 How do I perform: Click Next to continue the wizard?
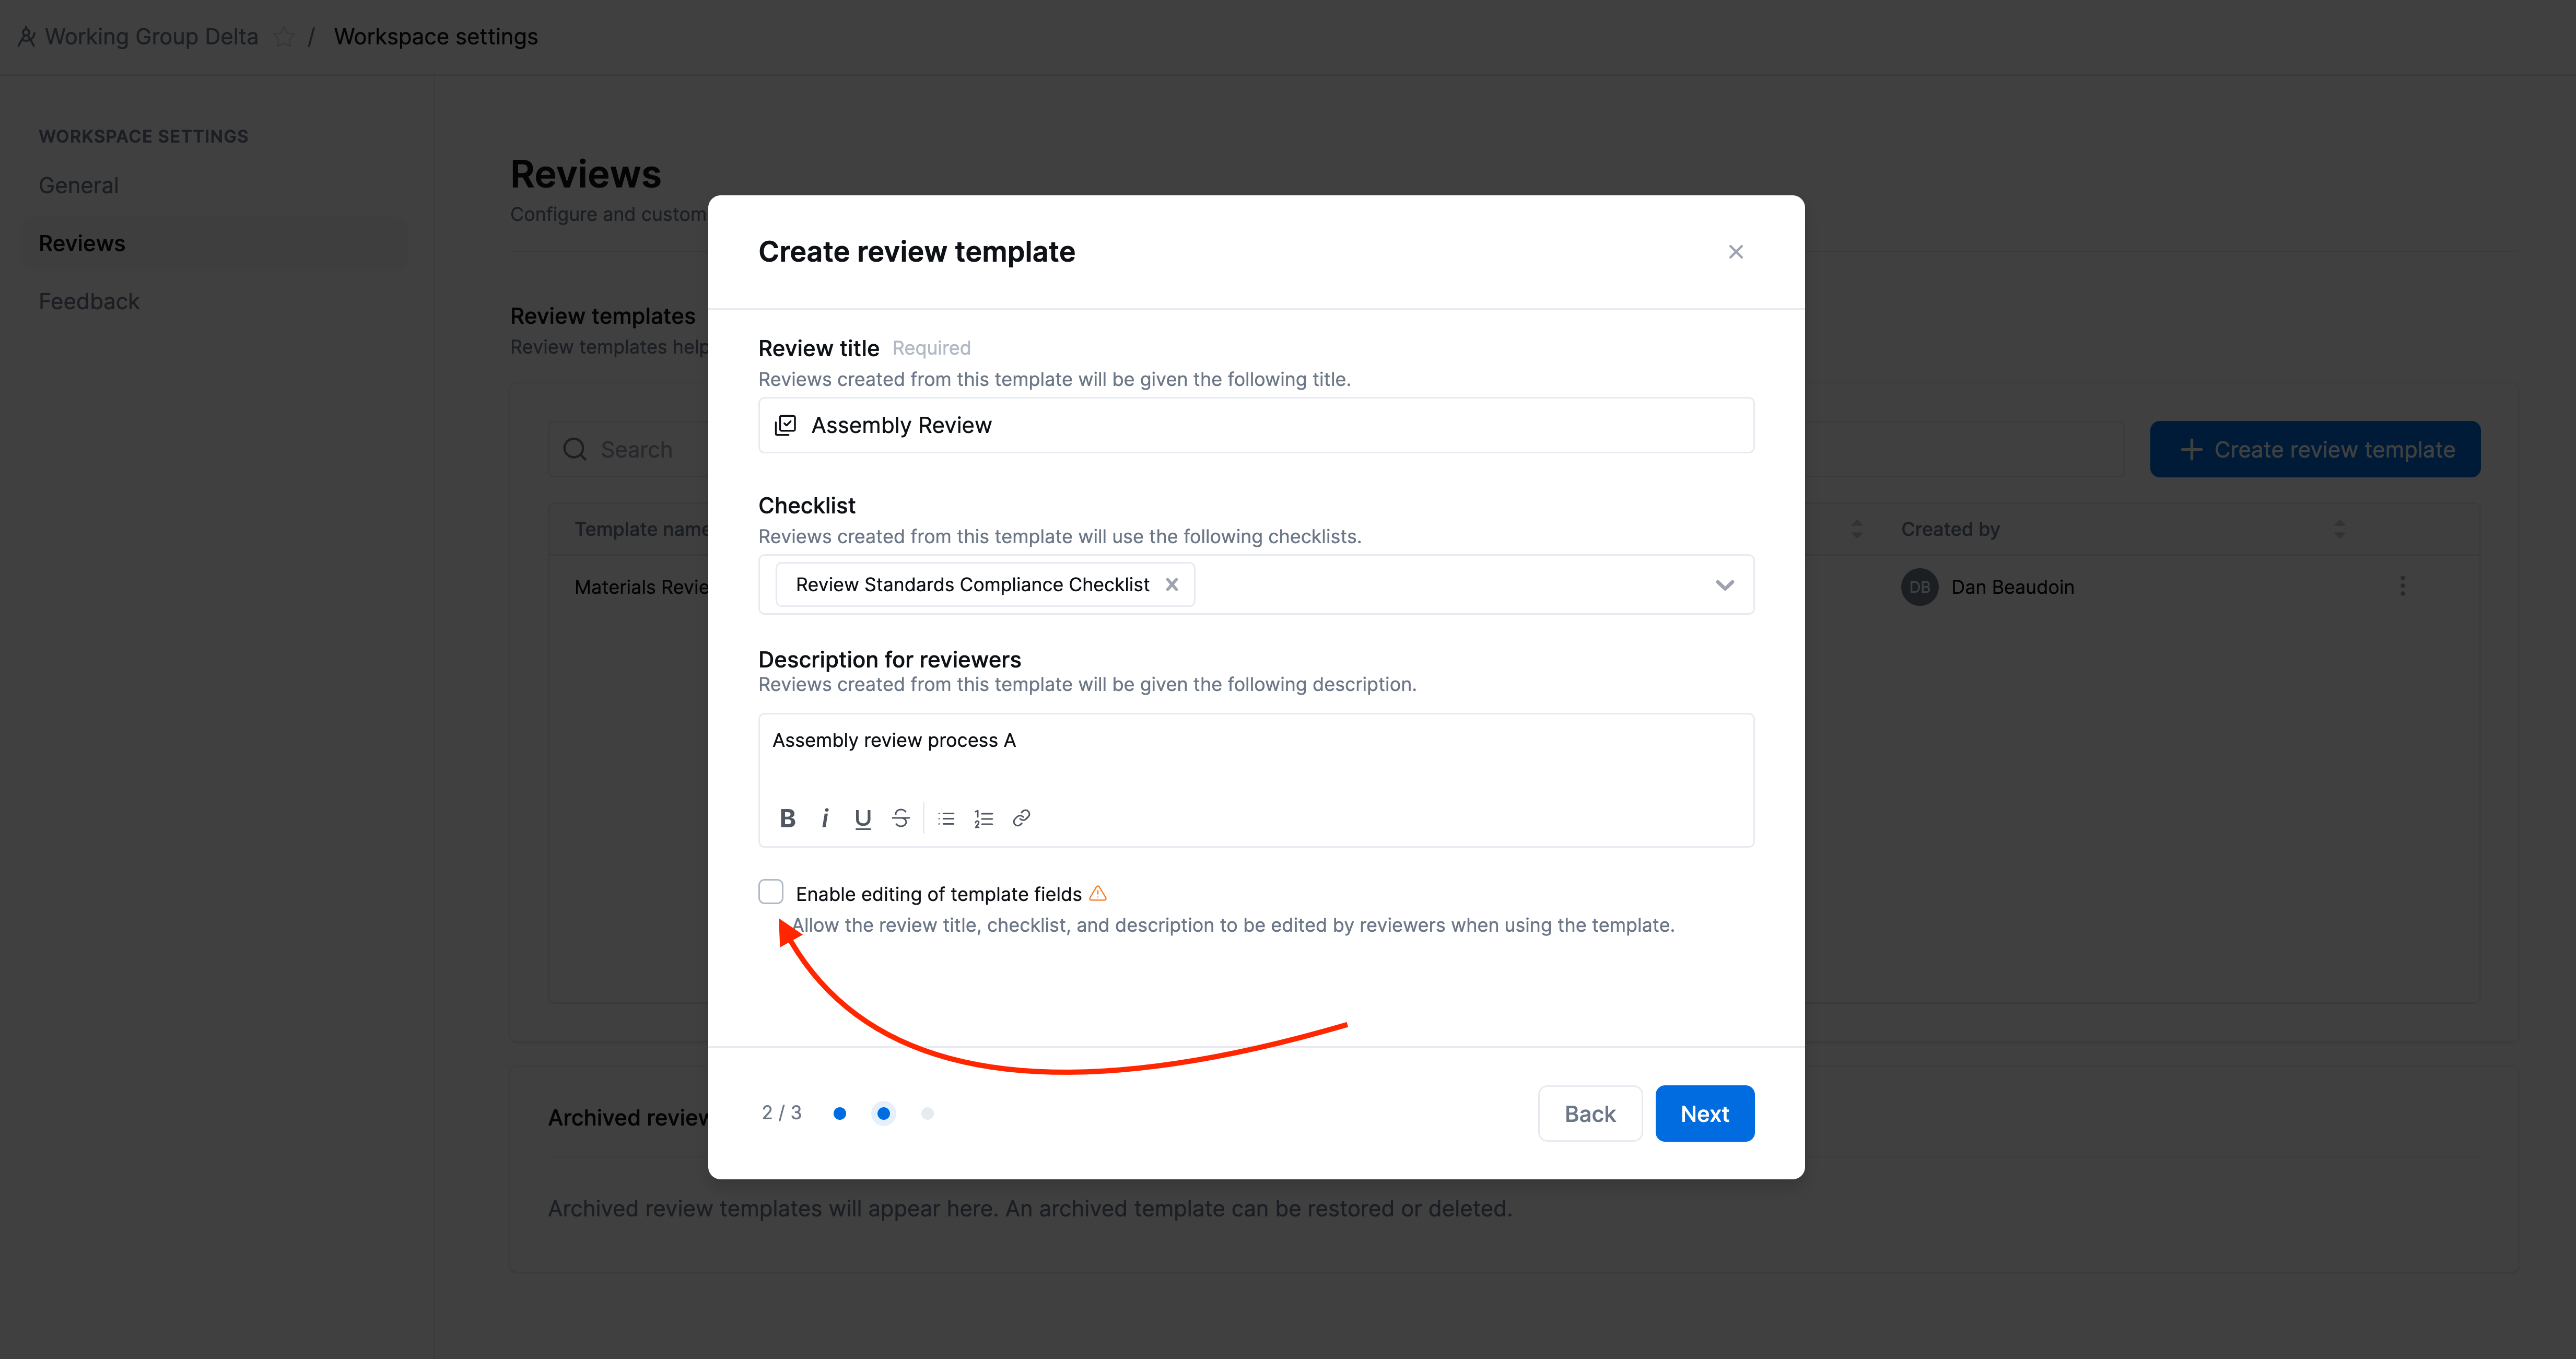coord(1704,1113)
